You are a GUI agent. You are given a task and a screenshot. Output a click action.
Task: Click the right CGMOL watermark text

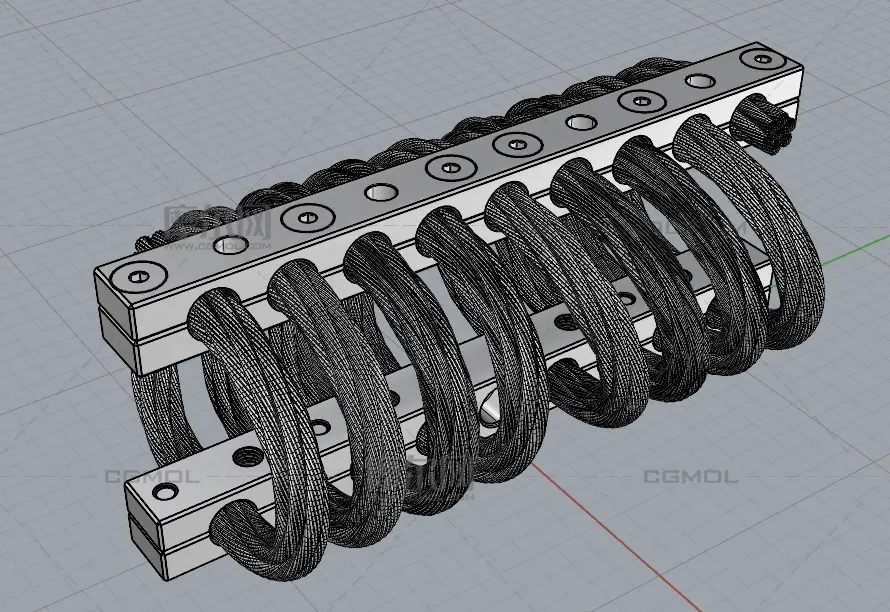point(690,477)
